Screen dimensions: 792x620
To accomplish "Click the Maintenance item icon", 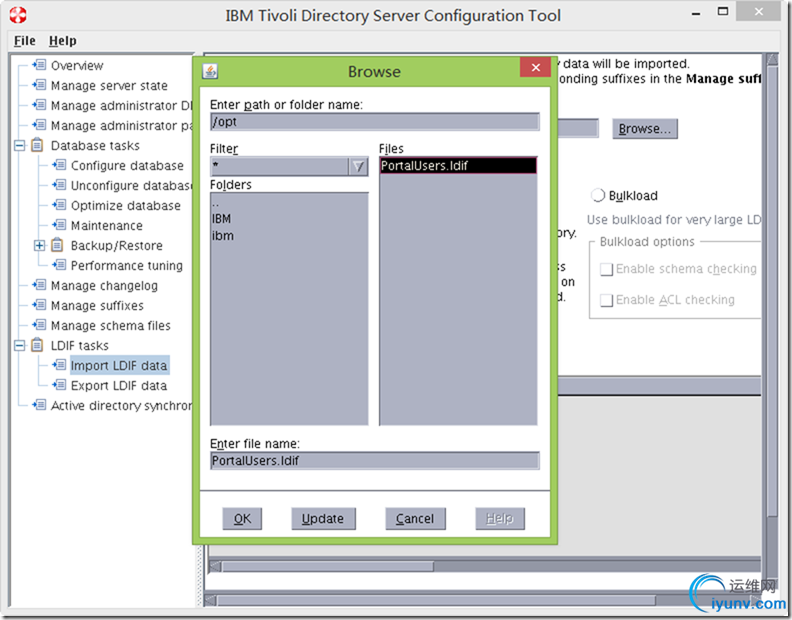I will pos(59,225).
